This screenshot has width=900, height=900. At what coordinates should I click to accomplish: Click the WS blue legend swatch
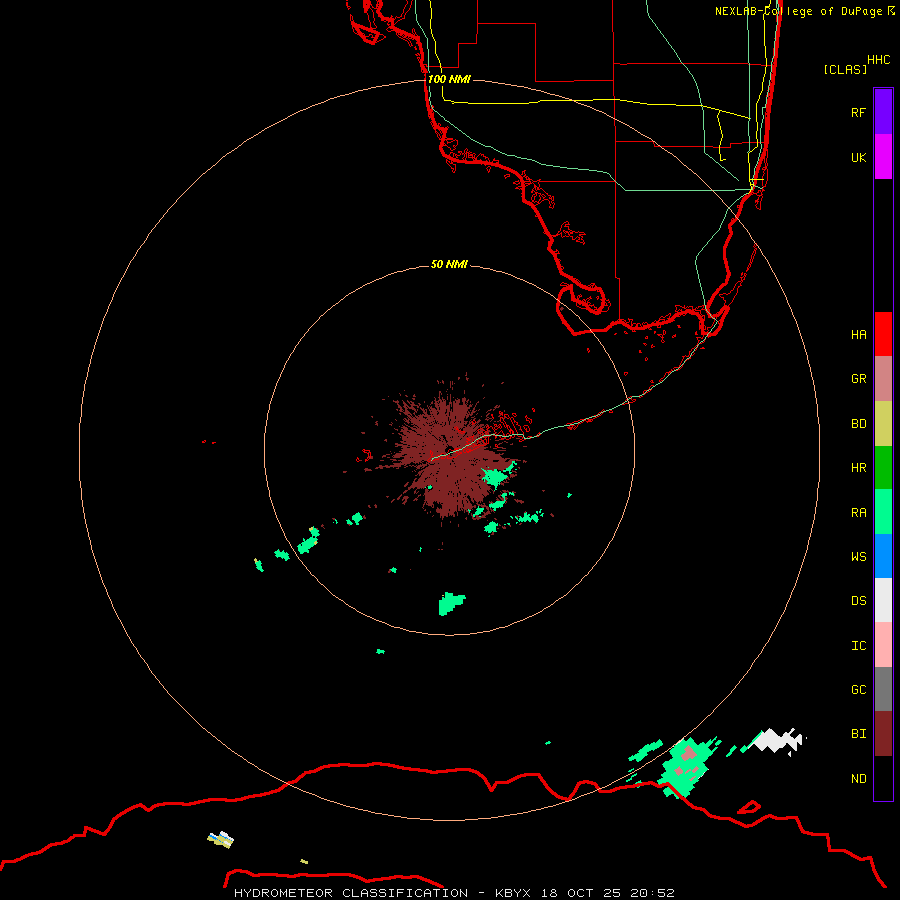[x=883, y=556]
